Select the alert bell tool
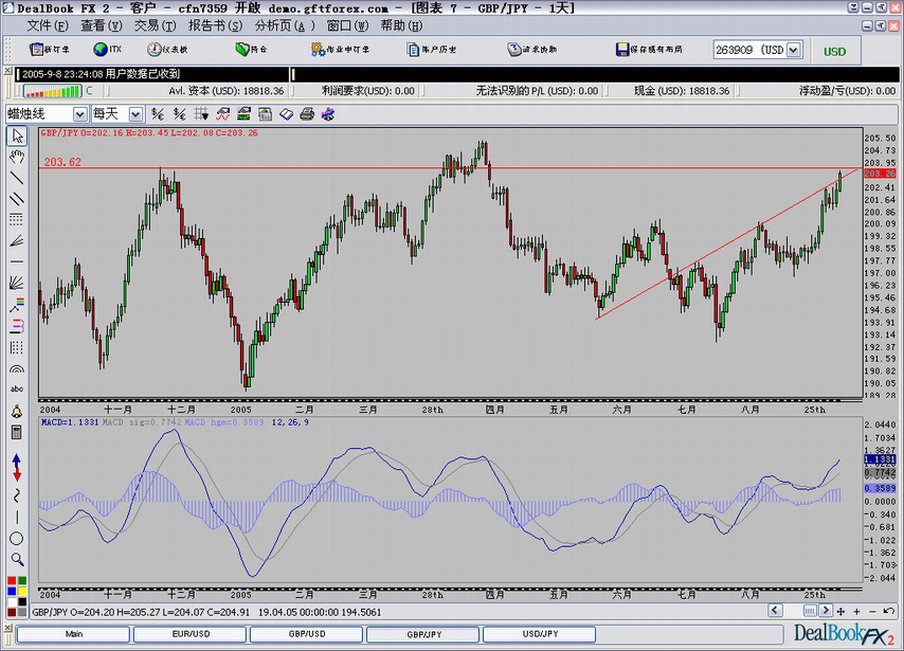Viewport: 904px width, 651px height. pos(17,411)
